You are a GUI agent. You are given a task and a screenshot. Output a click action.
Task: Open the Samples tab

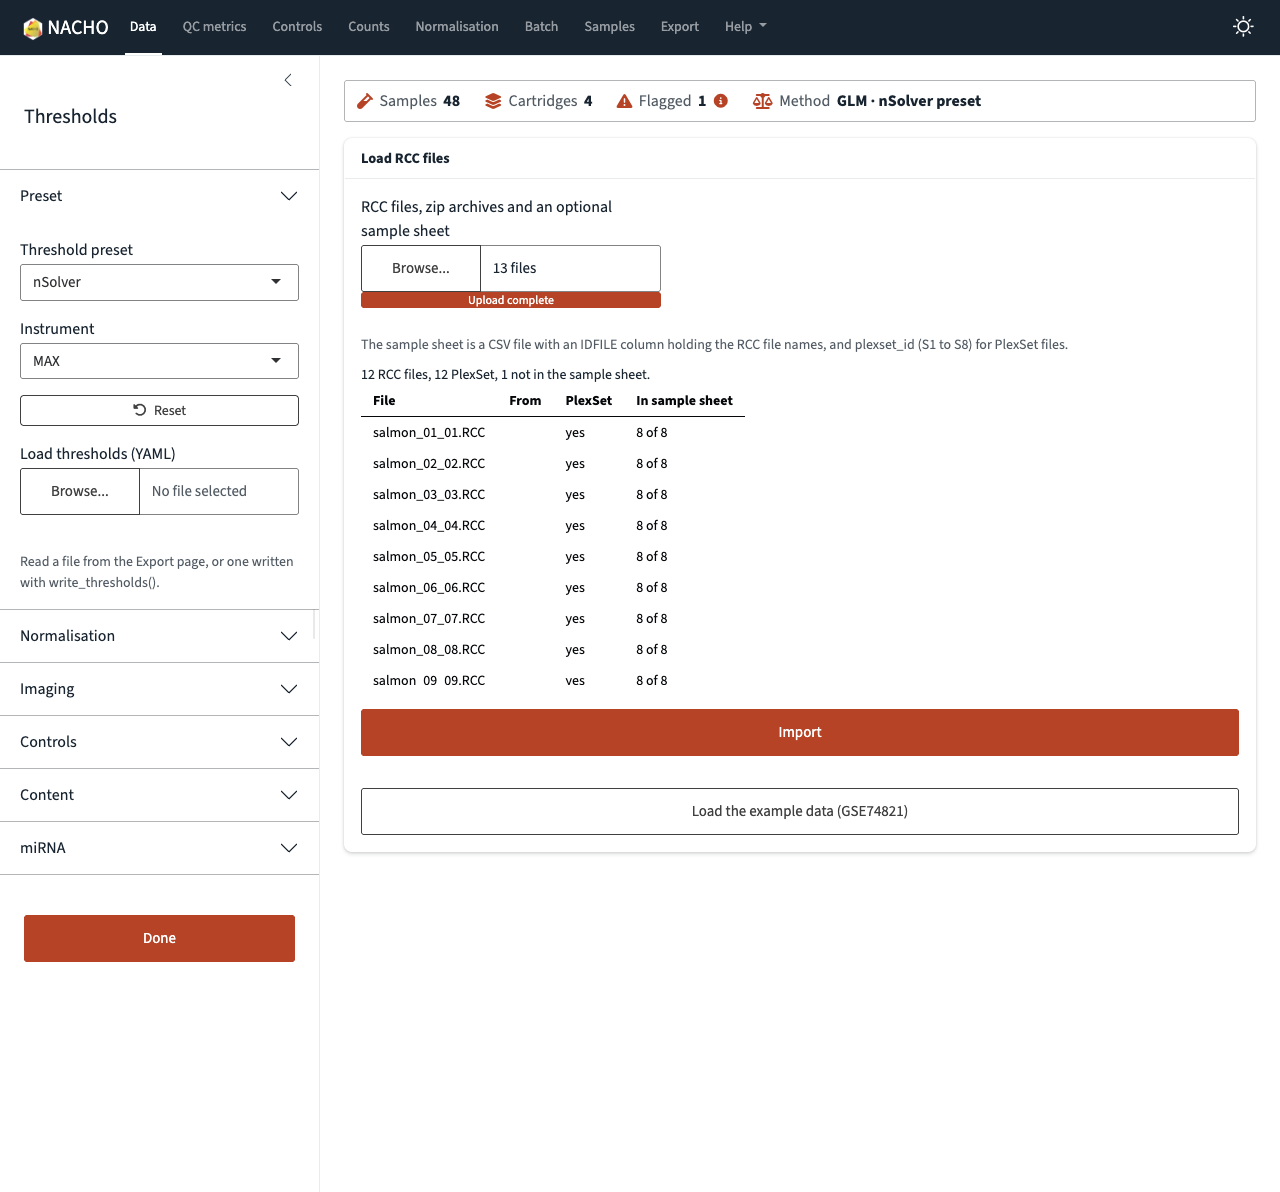[x=609, y=27]
